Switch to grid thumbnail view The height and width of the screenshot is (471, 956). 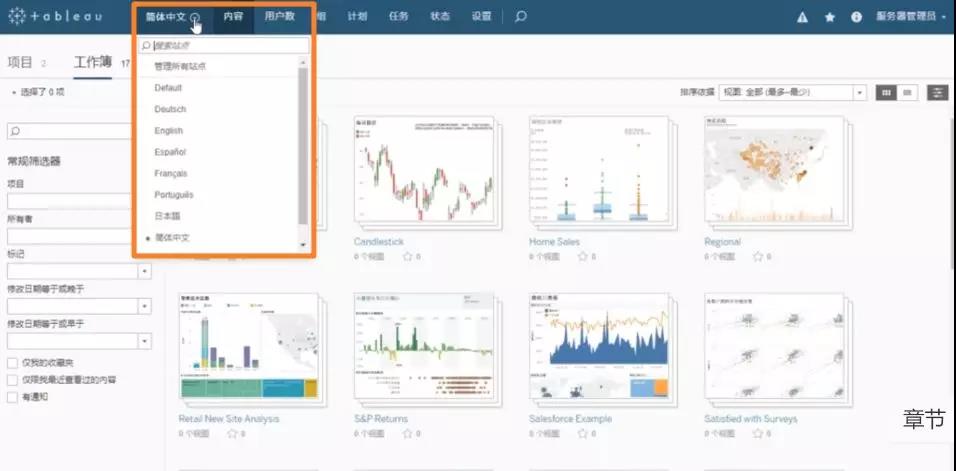pyautogui.click(x=885, y=92)
